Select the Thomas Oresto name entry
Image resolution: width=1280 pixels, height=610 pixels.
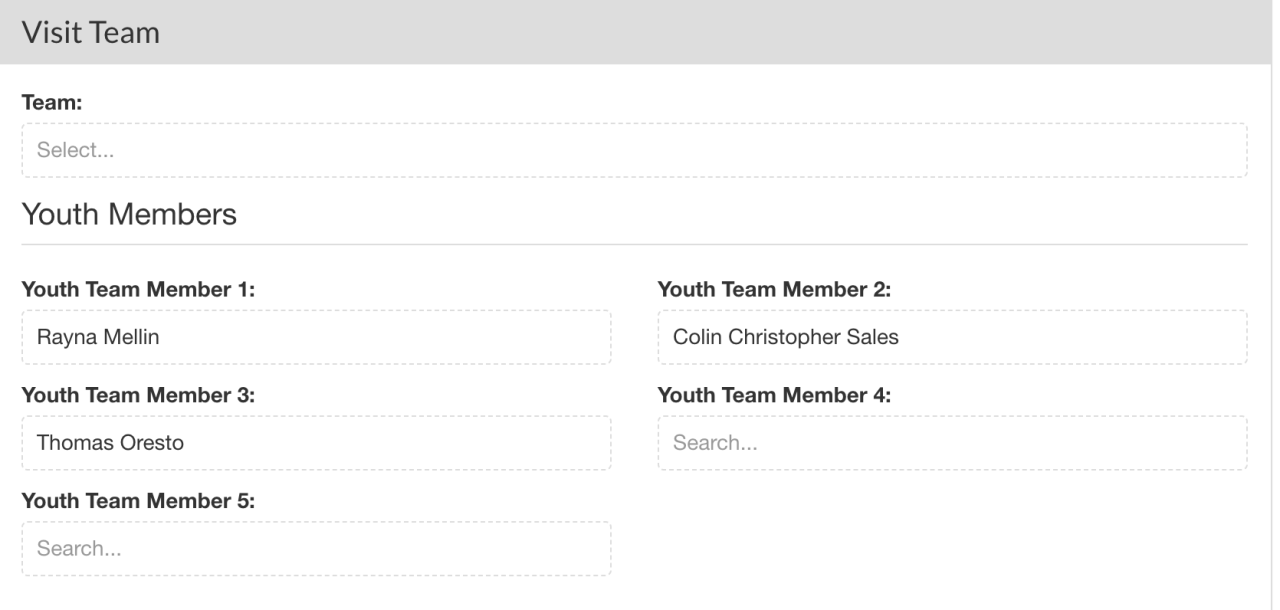coord(110,443)
